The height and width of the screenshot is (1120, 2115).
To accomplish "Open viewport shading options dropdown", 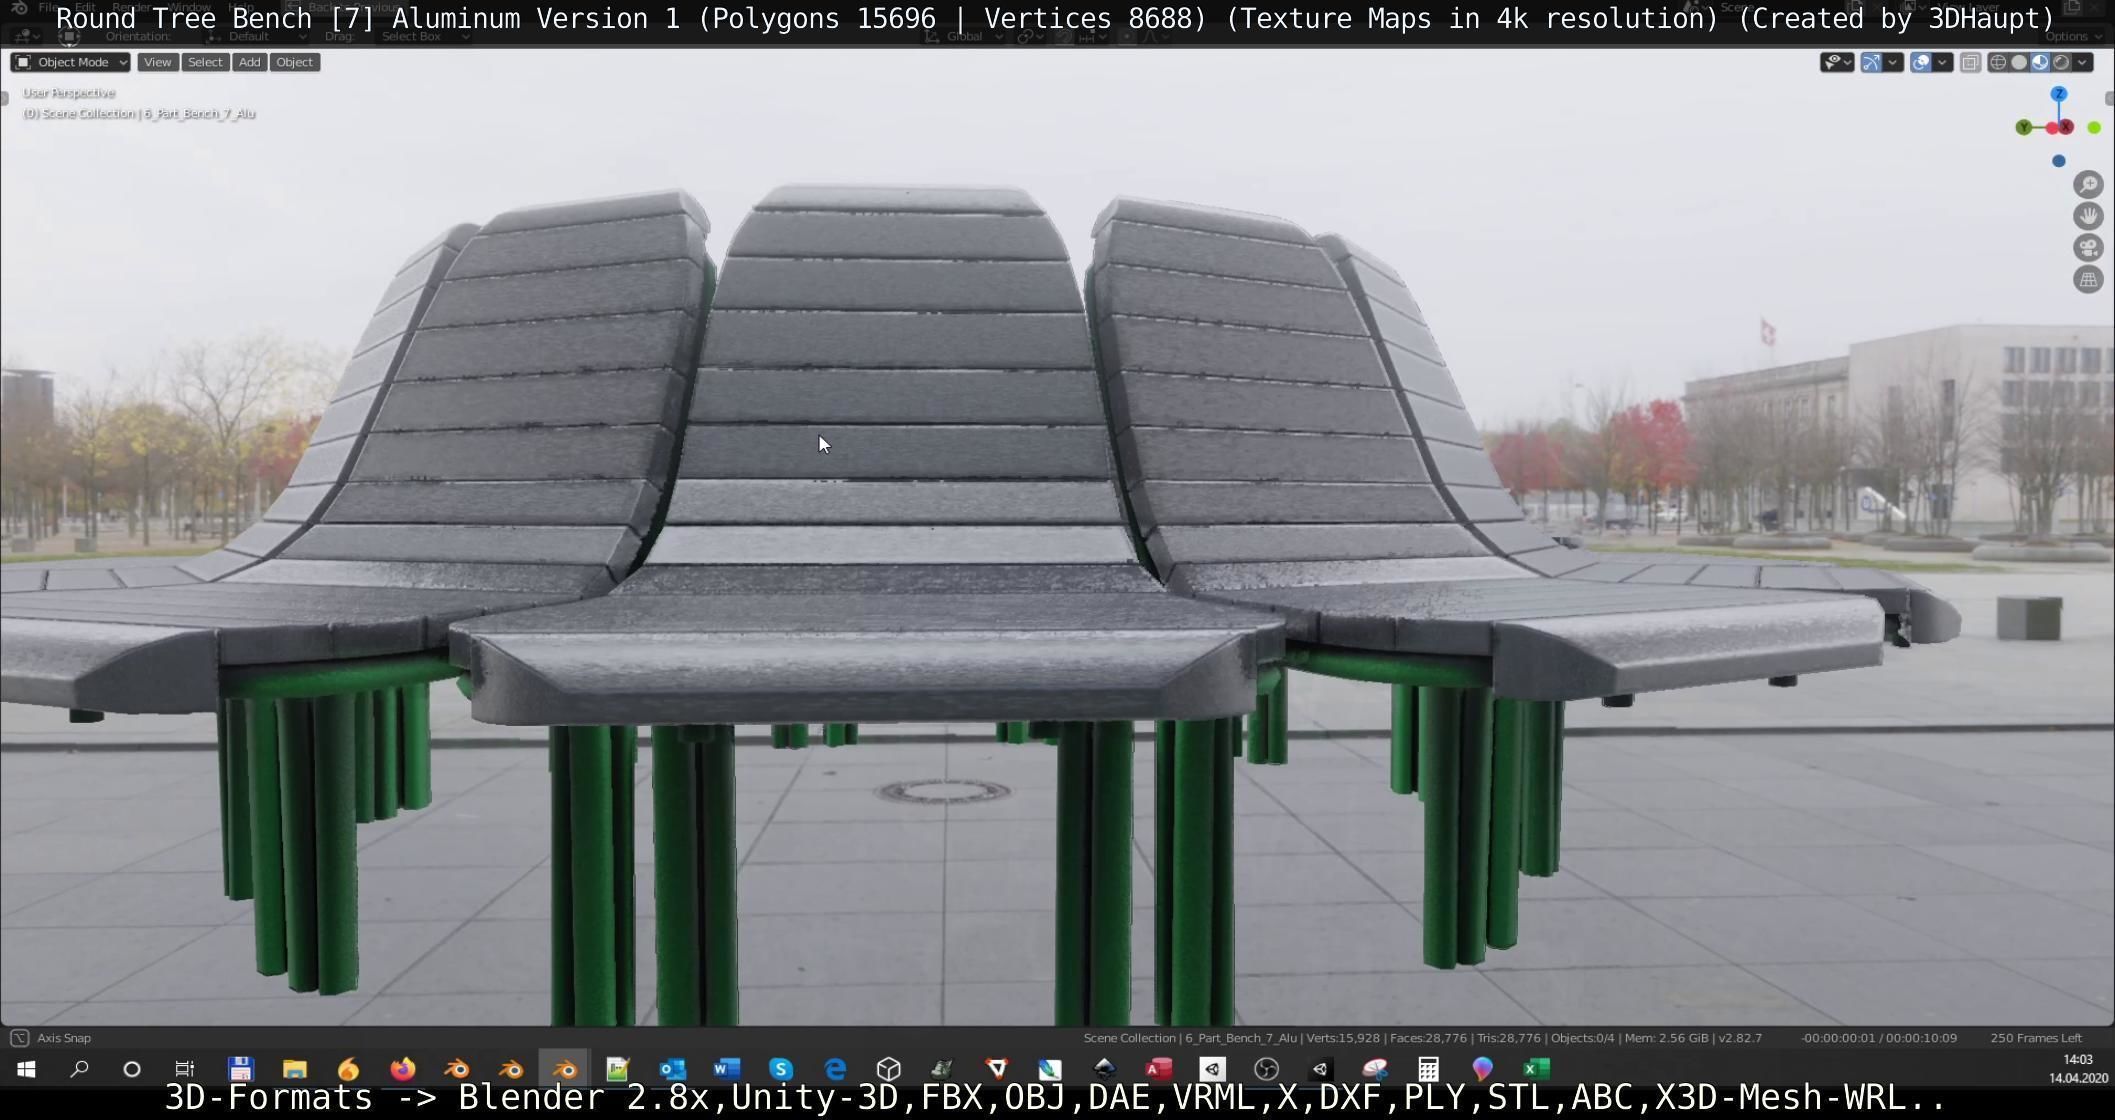I will pos(2083,62).
